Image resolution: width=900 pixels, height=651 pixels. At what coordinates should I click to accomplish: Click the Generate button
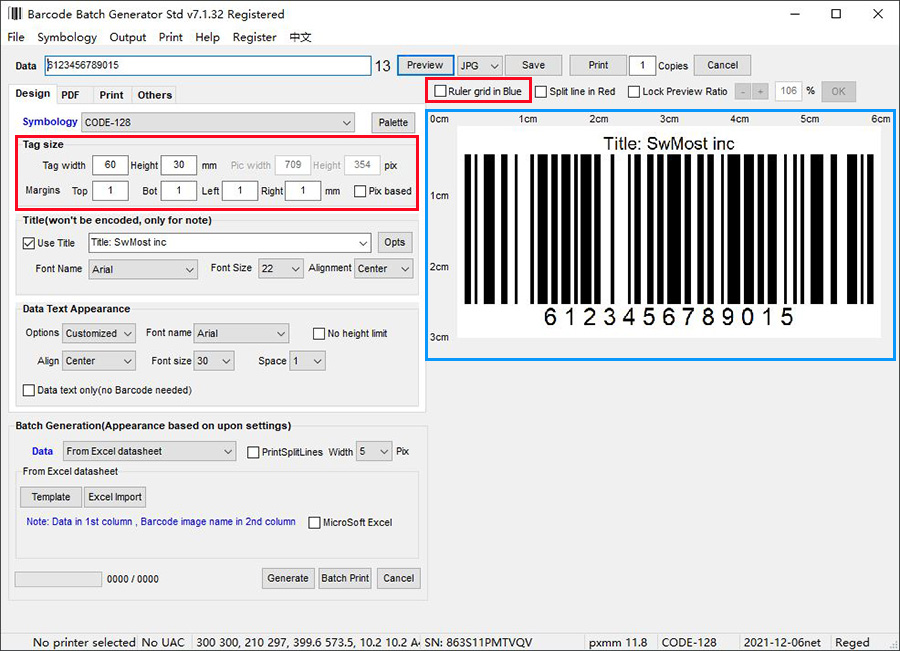click(288, 579)
